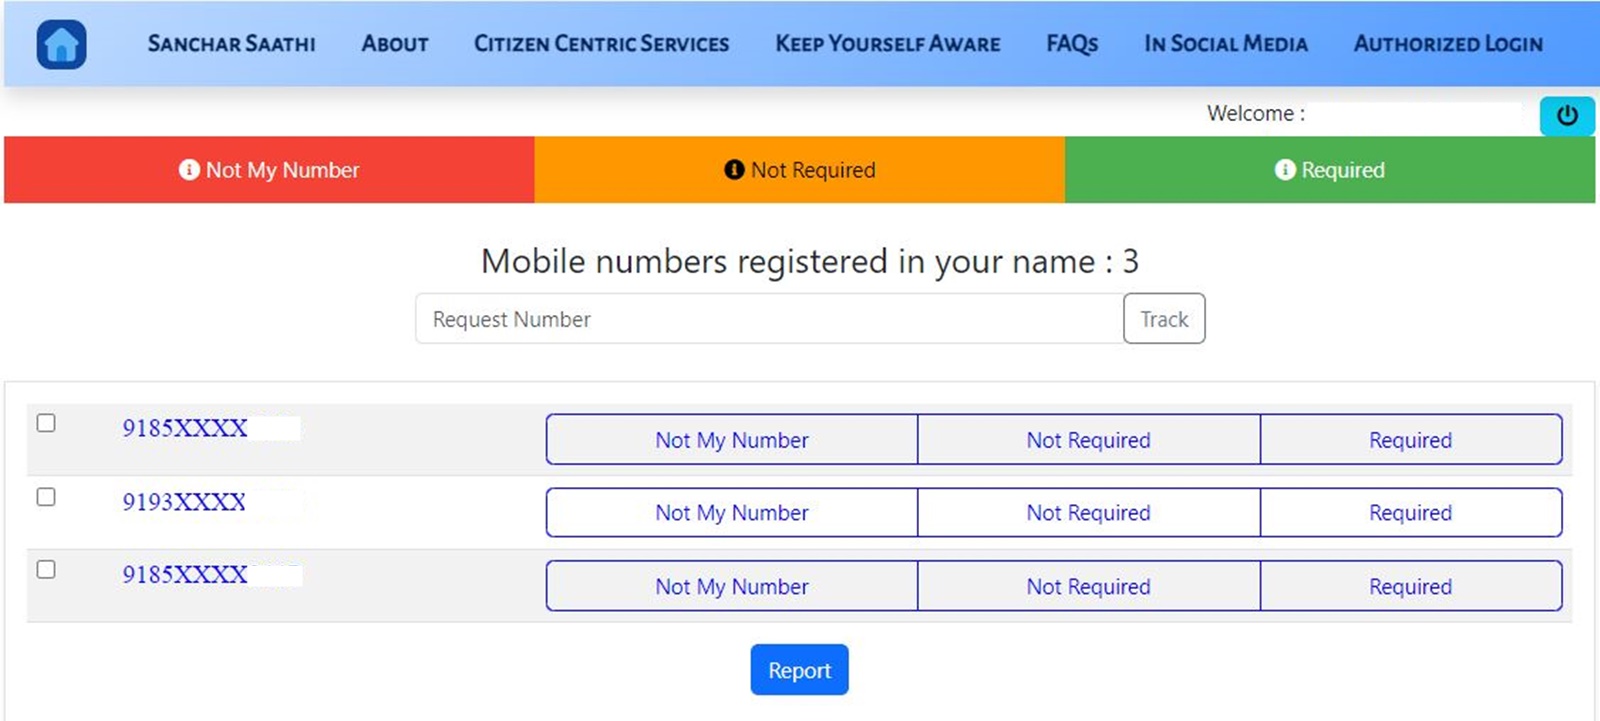Open the About page

pyautogui.click(x=394, y=44)
